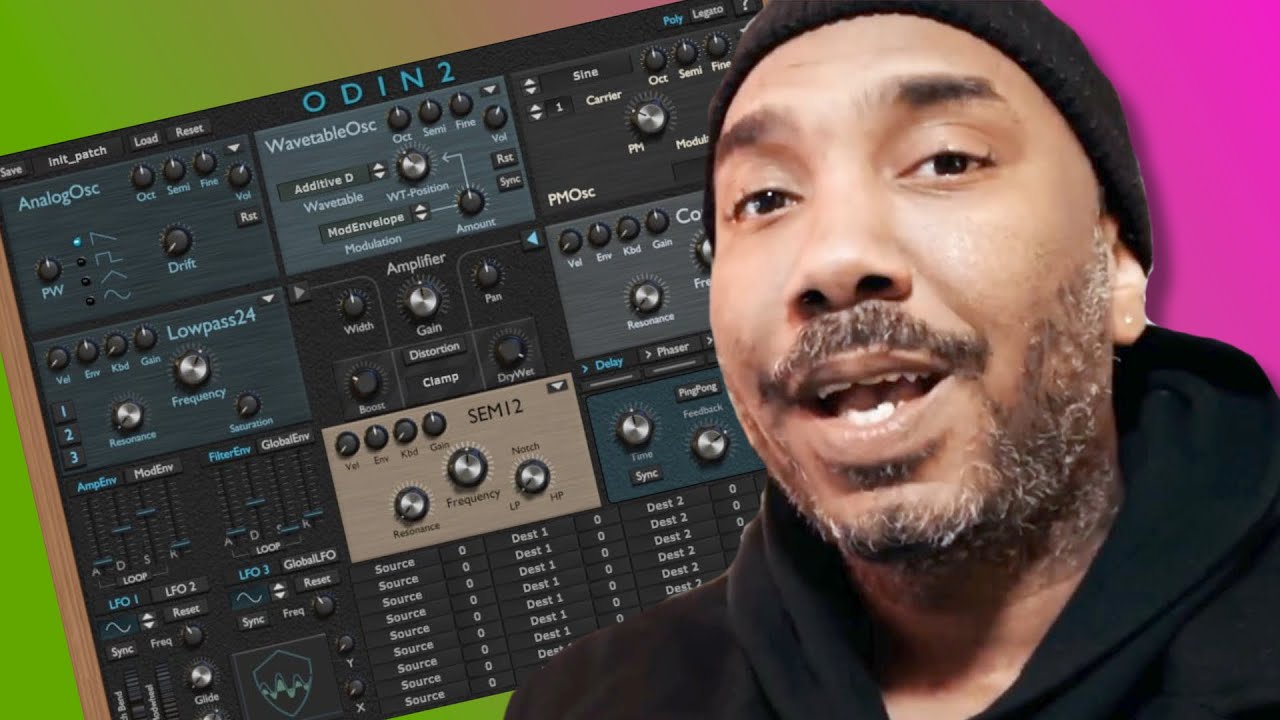1280x720 pixels.
Task: Open the Clamp distortion type dropdown
Action: tap(439, 379)
